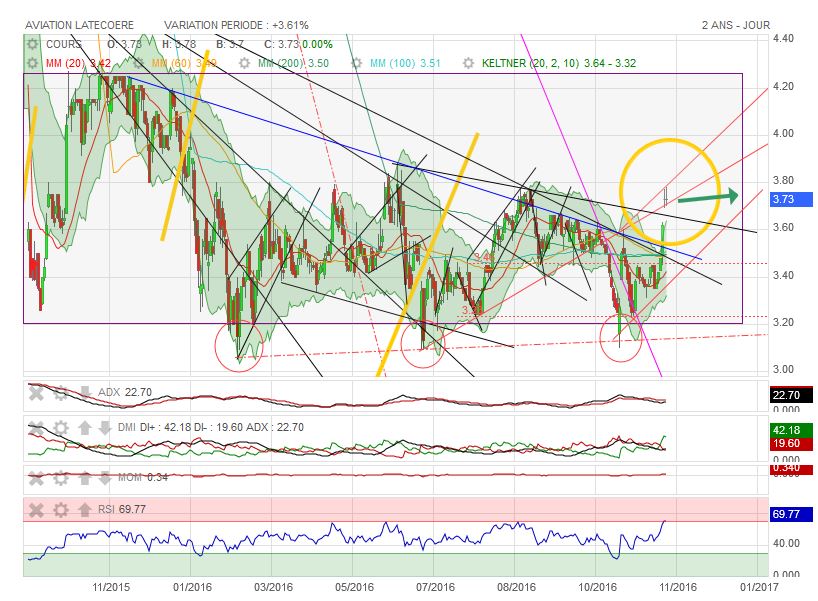Click the 01/2016 date on time axis
This screenshot has height=601, width=818.
193,587
